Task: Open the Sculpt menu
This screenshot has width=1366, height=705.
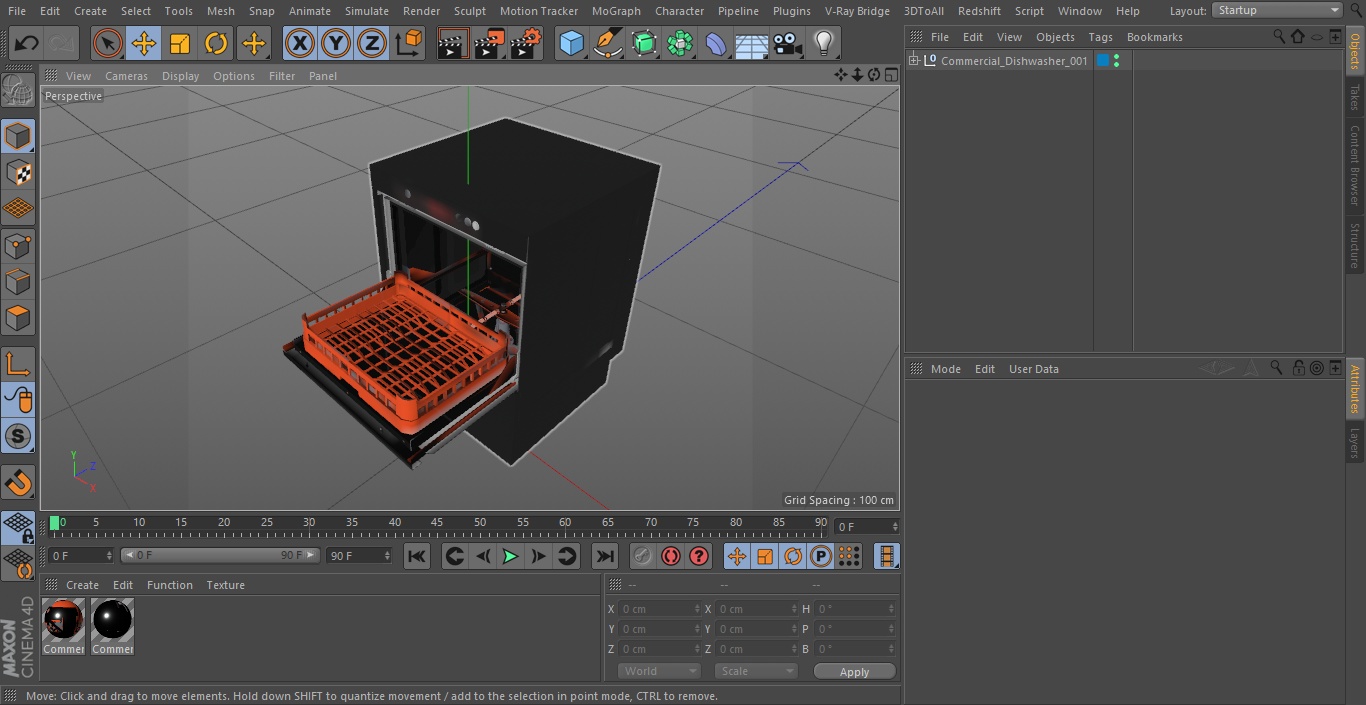Action: click(469, 11)
